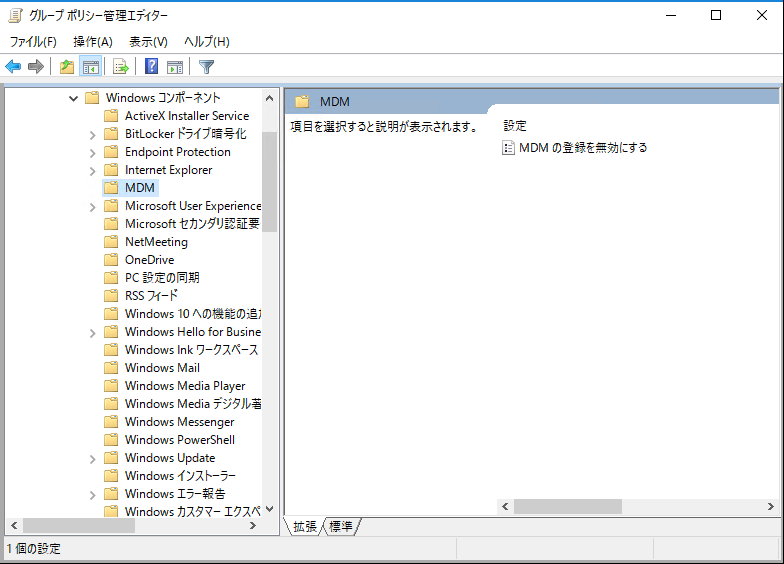Click the OneDrive folder icon
784x564 pixels.
tap(111, 260)
